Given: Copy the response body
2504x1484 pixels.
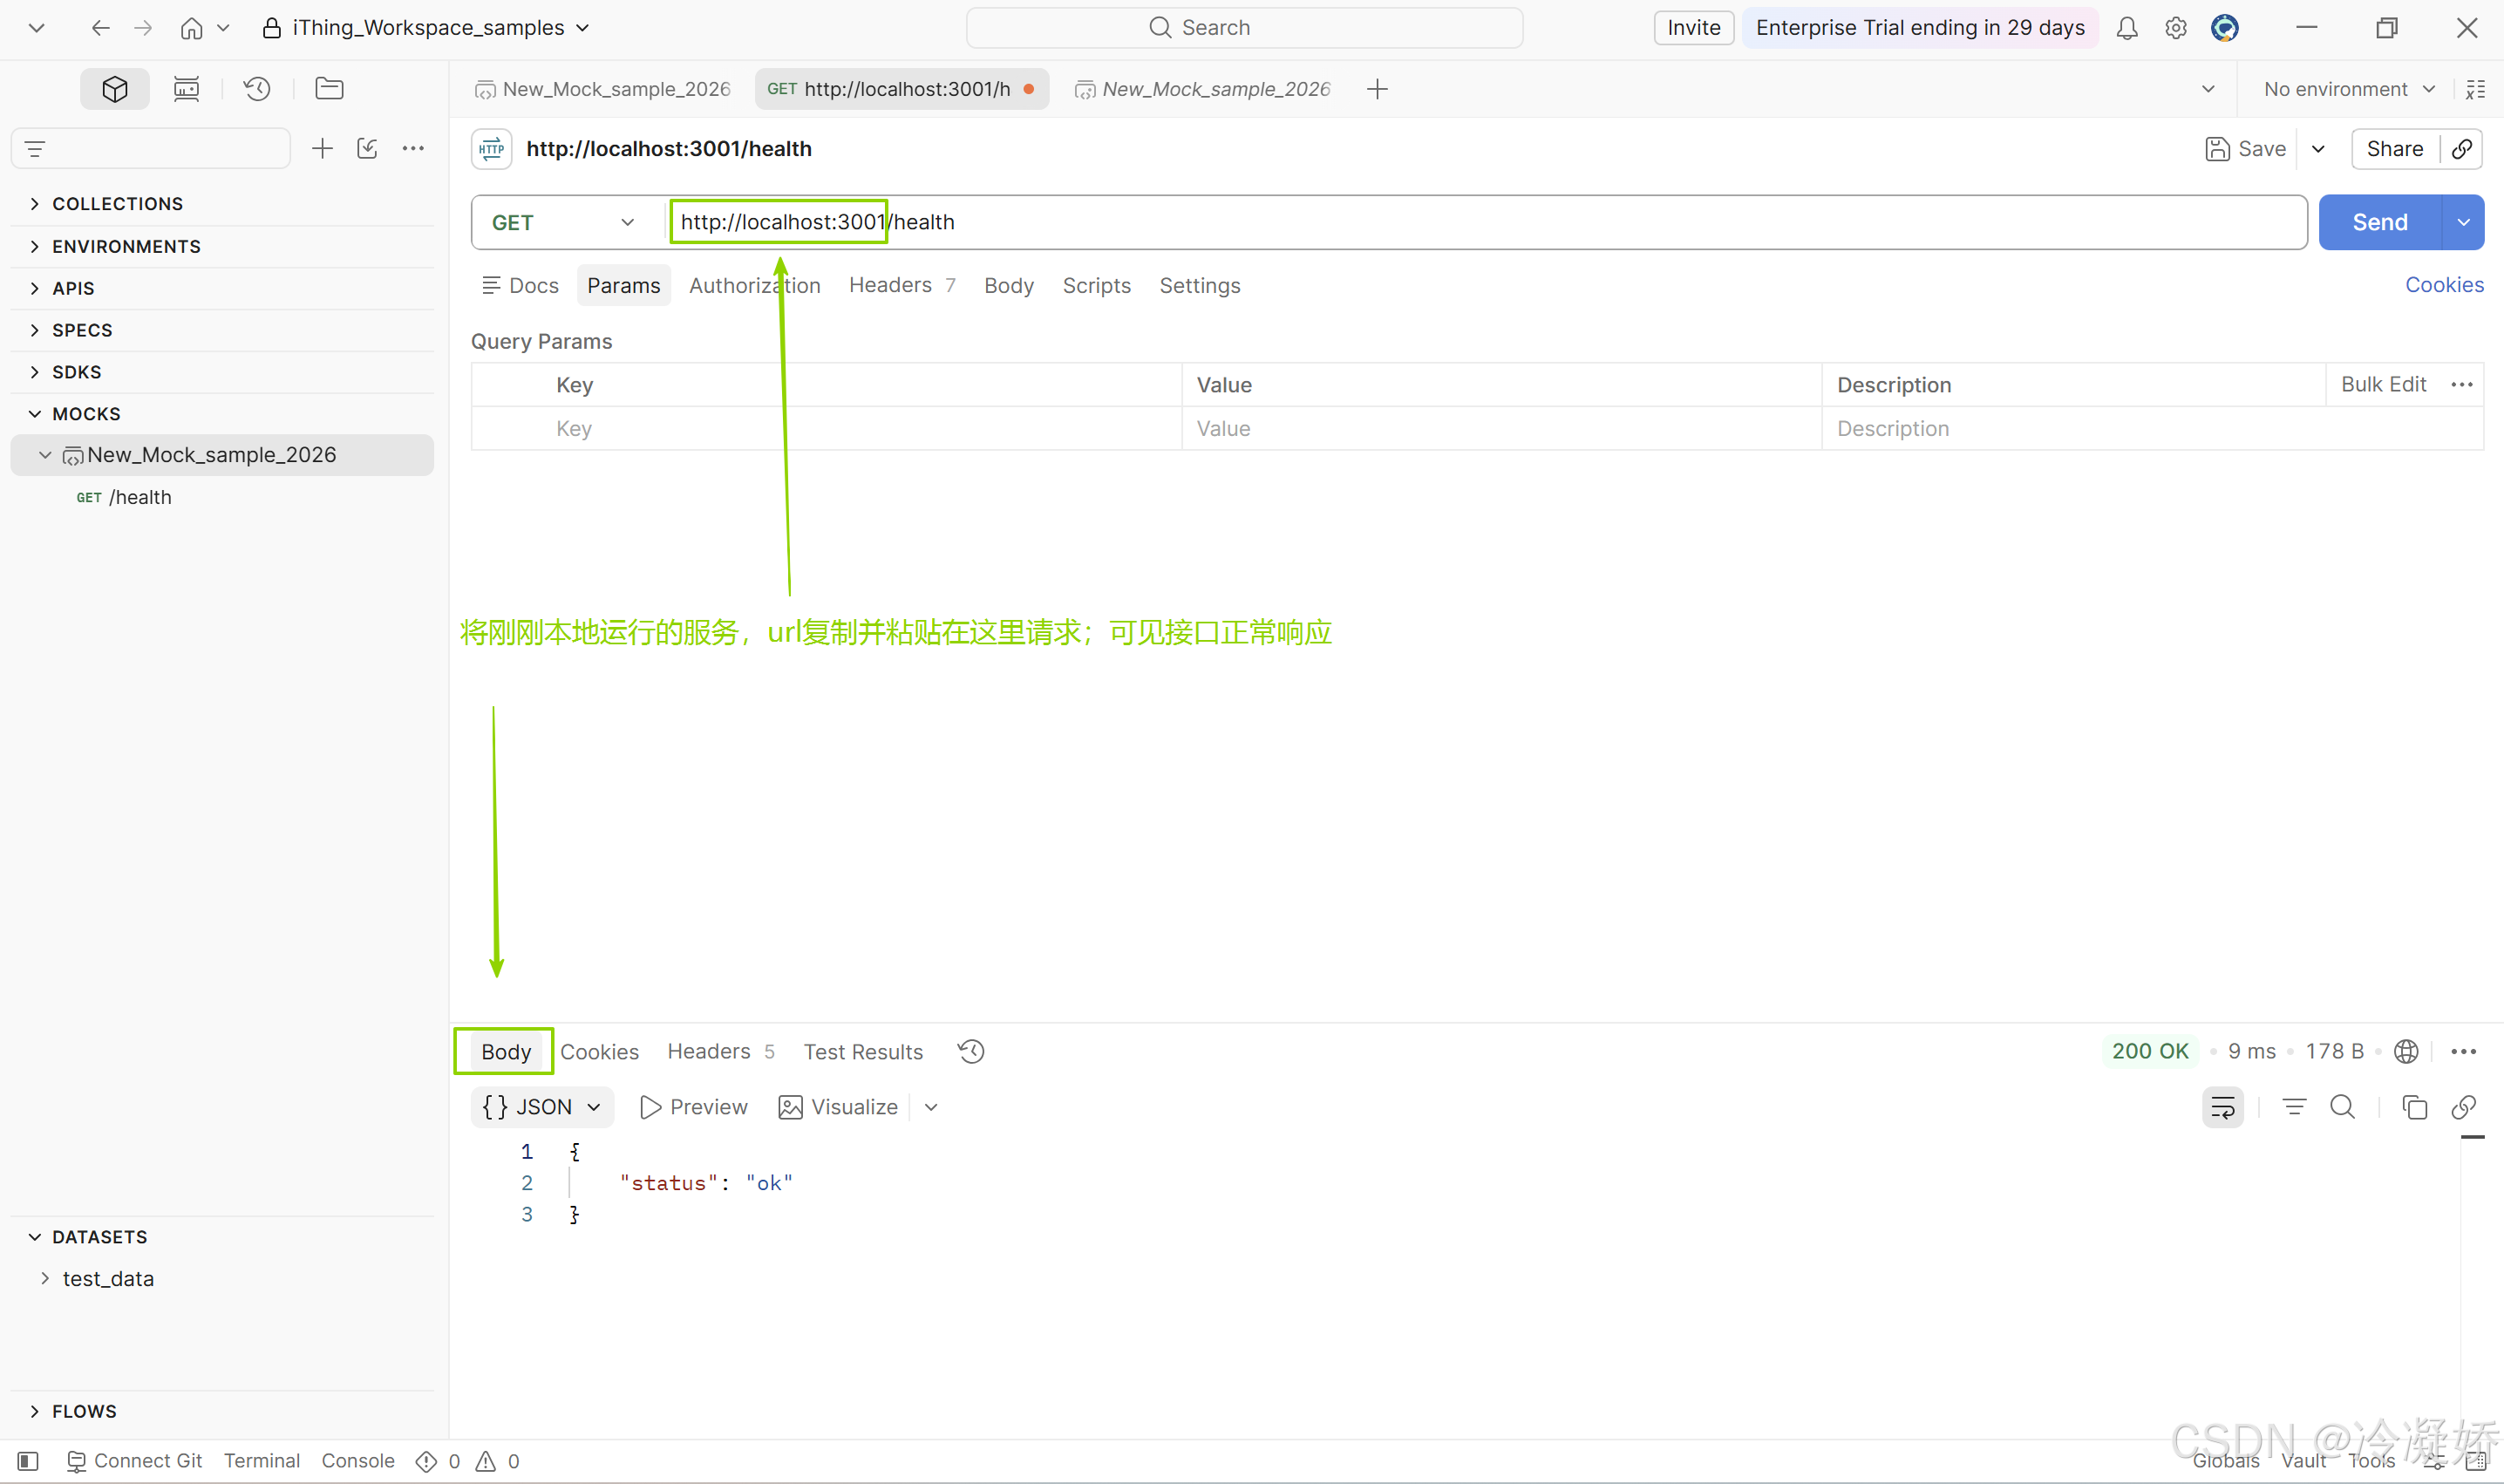Looking at the screenshot, I should [2414, 1107].
